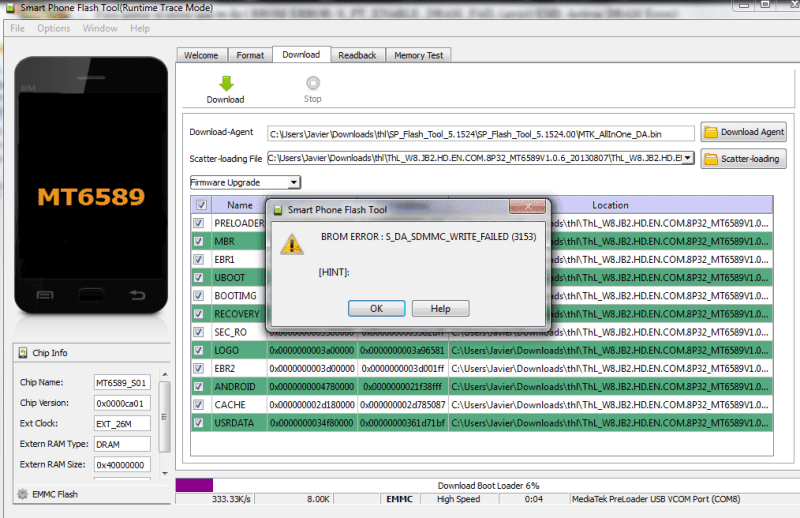The width and height of the screenshot is (800, 518).
Task: Click the 333.33K/s transfer speed status
Action: [231, 499]
